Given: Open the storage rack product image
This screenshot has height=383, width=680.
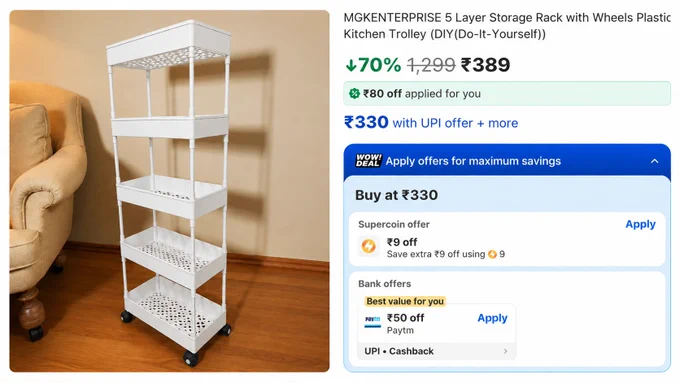Looking at the screenshot, I should (x=170, y=191).
